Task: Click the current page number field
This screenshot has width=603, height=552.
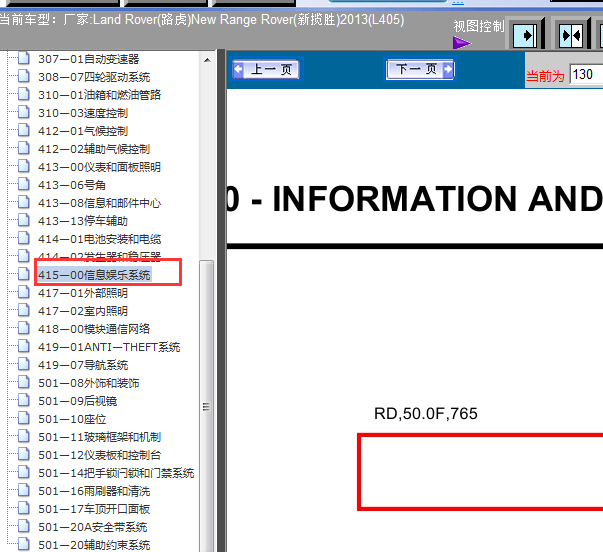Action: (x=586, y=74)
